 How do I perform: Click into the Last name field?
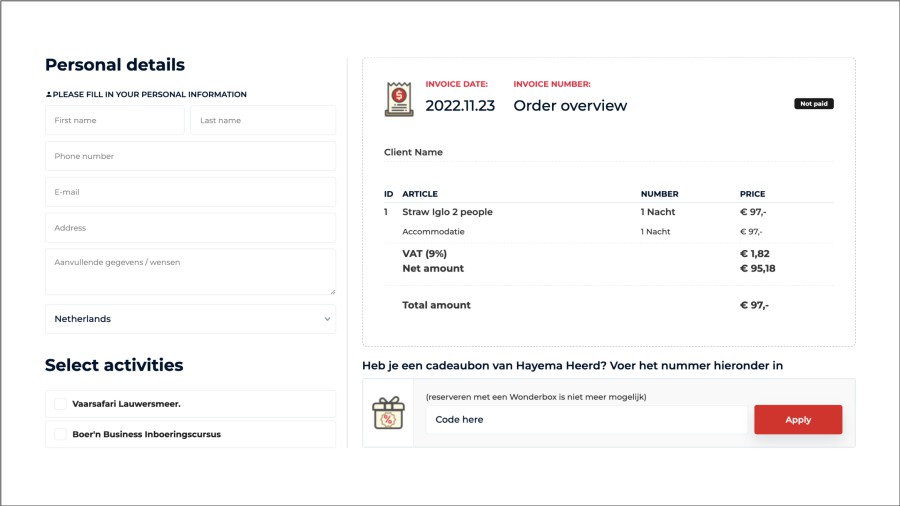tap(262, 120)
